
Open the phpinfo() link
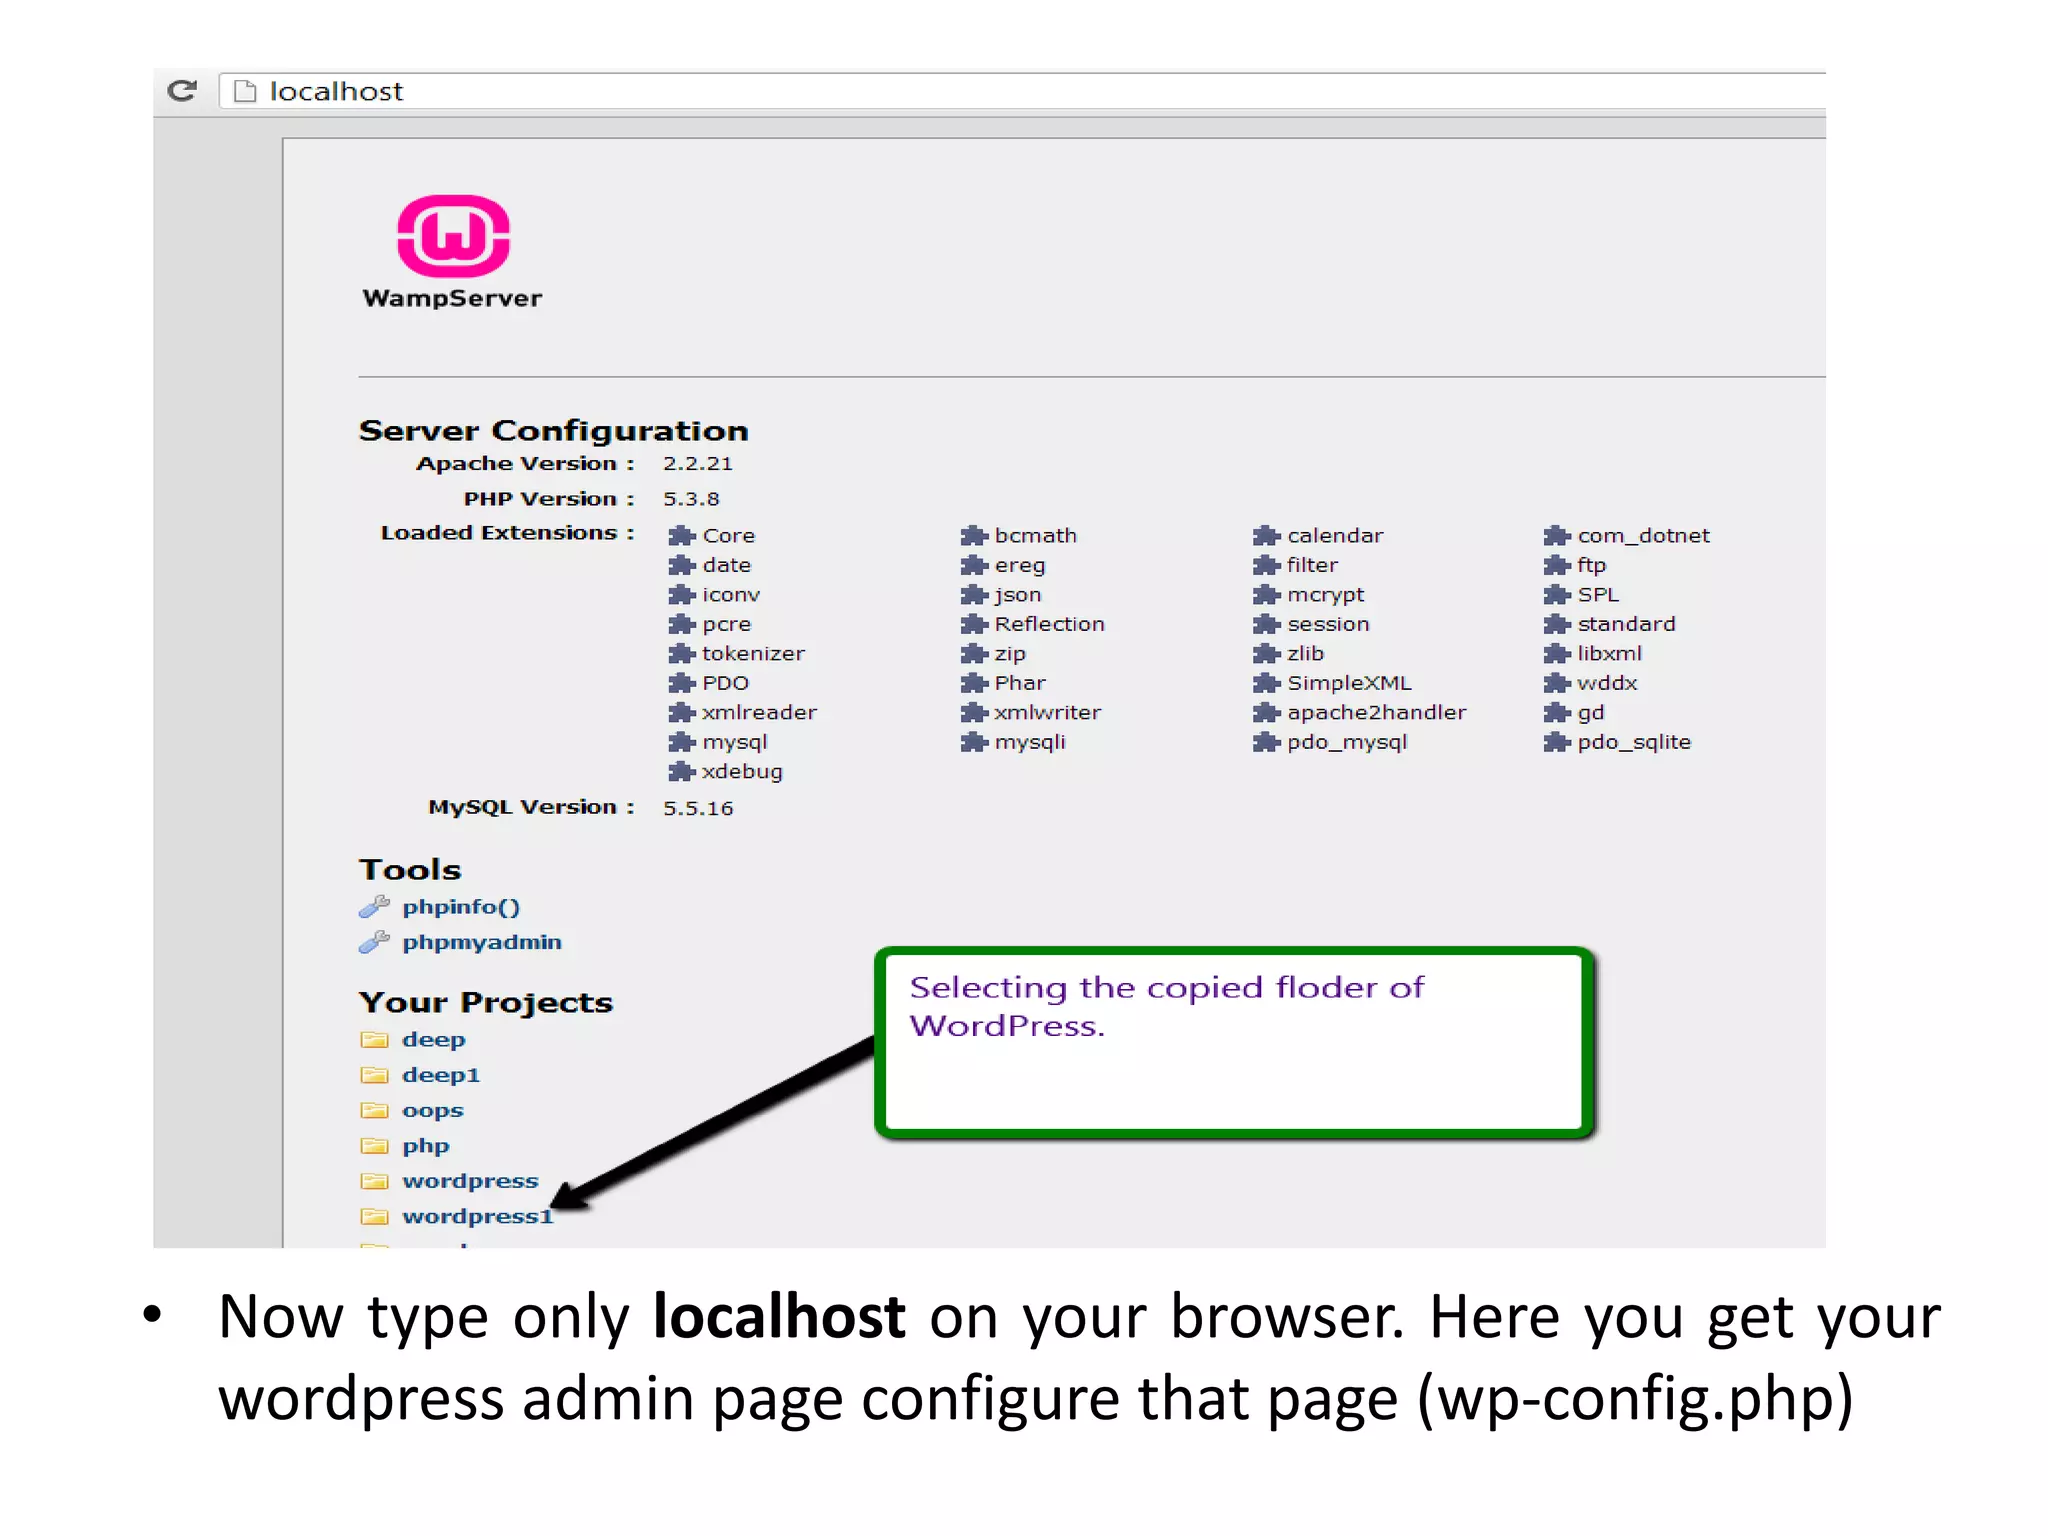[461, 907]
